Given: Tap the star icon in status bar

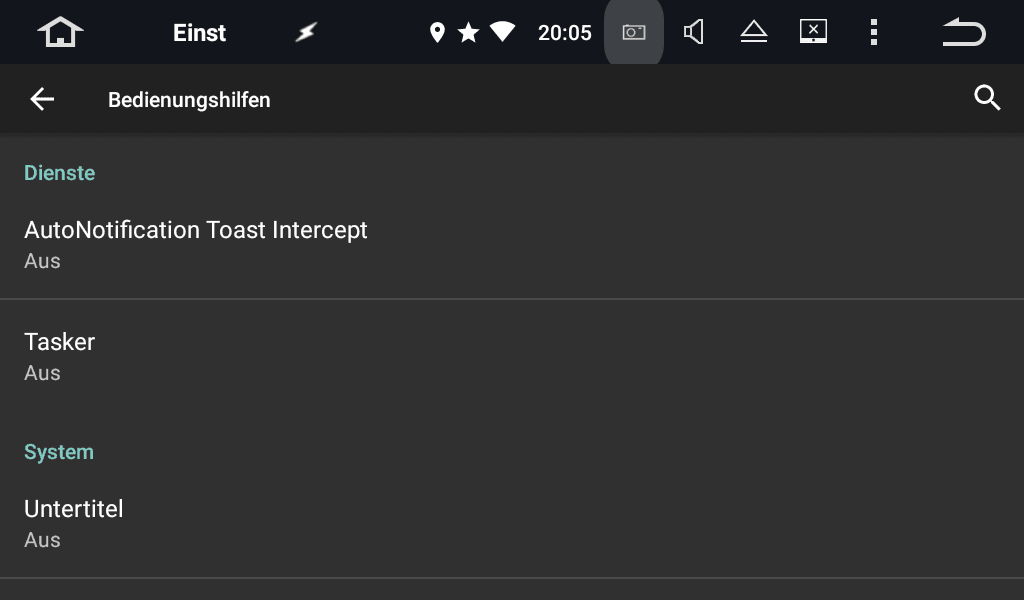Looking at the screenshot, I should click(x=468, y=32).
